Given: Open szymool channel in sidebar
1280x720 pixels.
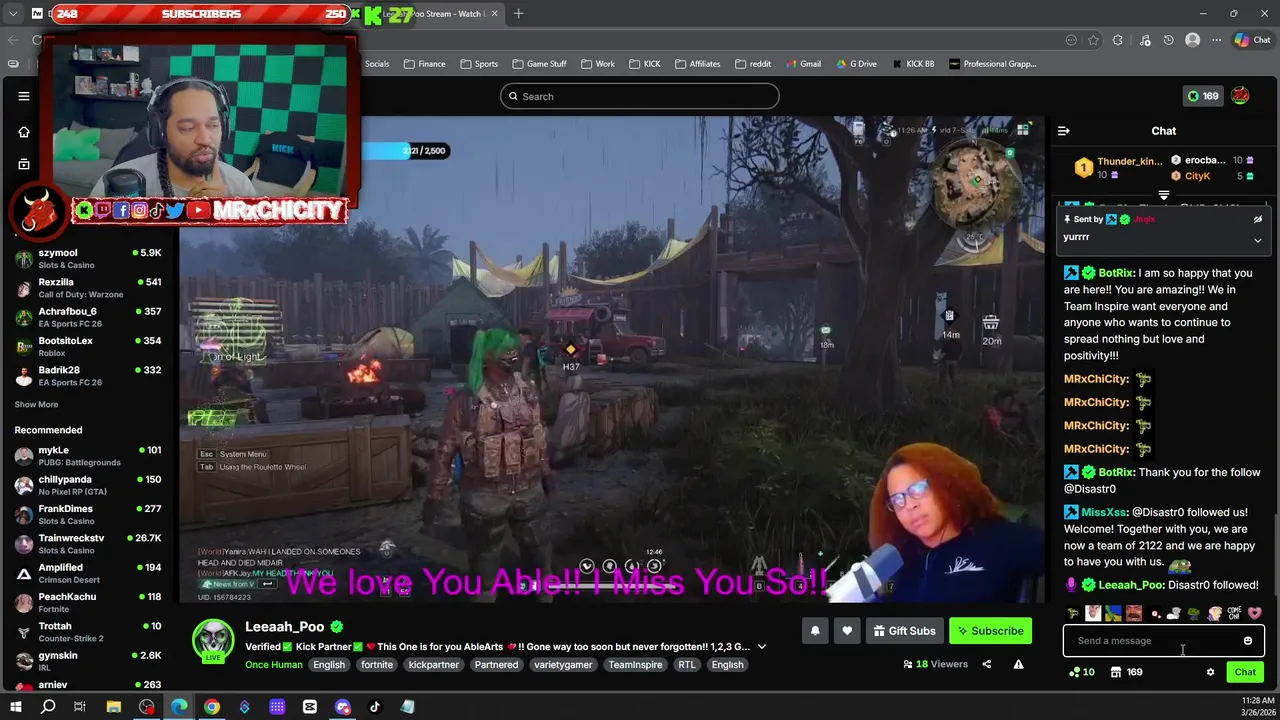Looking at the screenshot, I should pyautogui.click(x=88, y=259).
